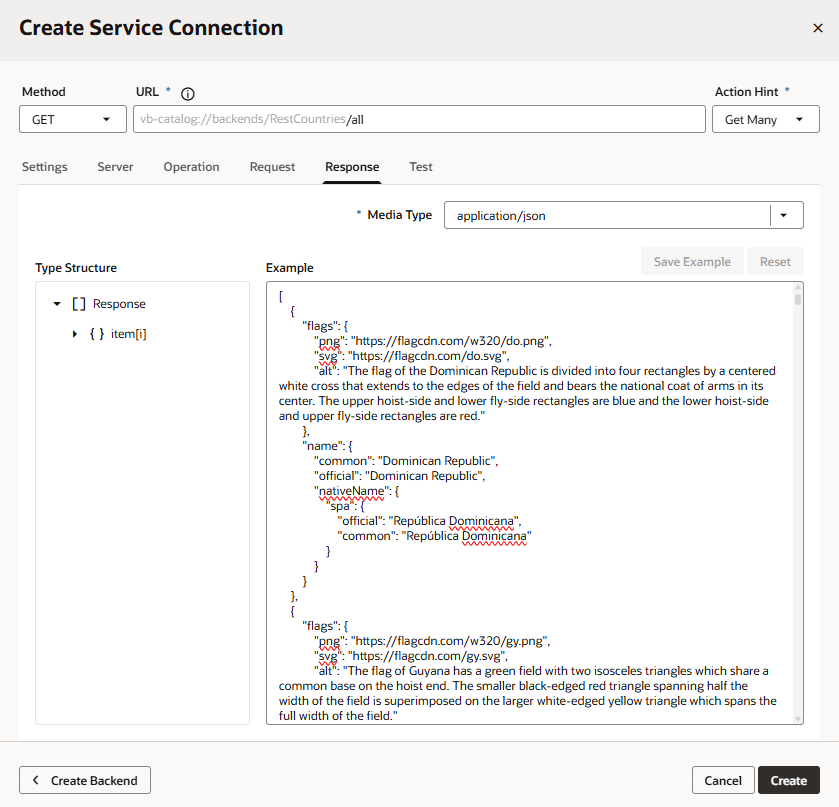
Task: Click the "https://flagcdn.com/do.svg" text
Action: click(x=428, y=356)
